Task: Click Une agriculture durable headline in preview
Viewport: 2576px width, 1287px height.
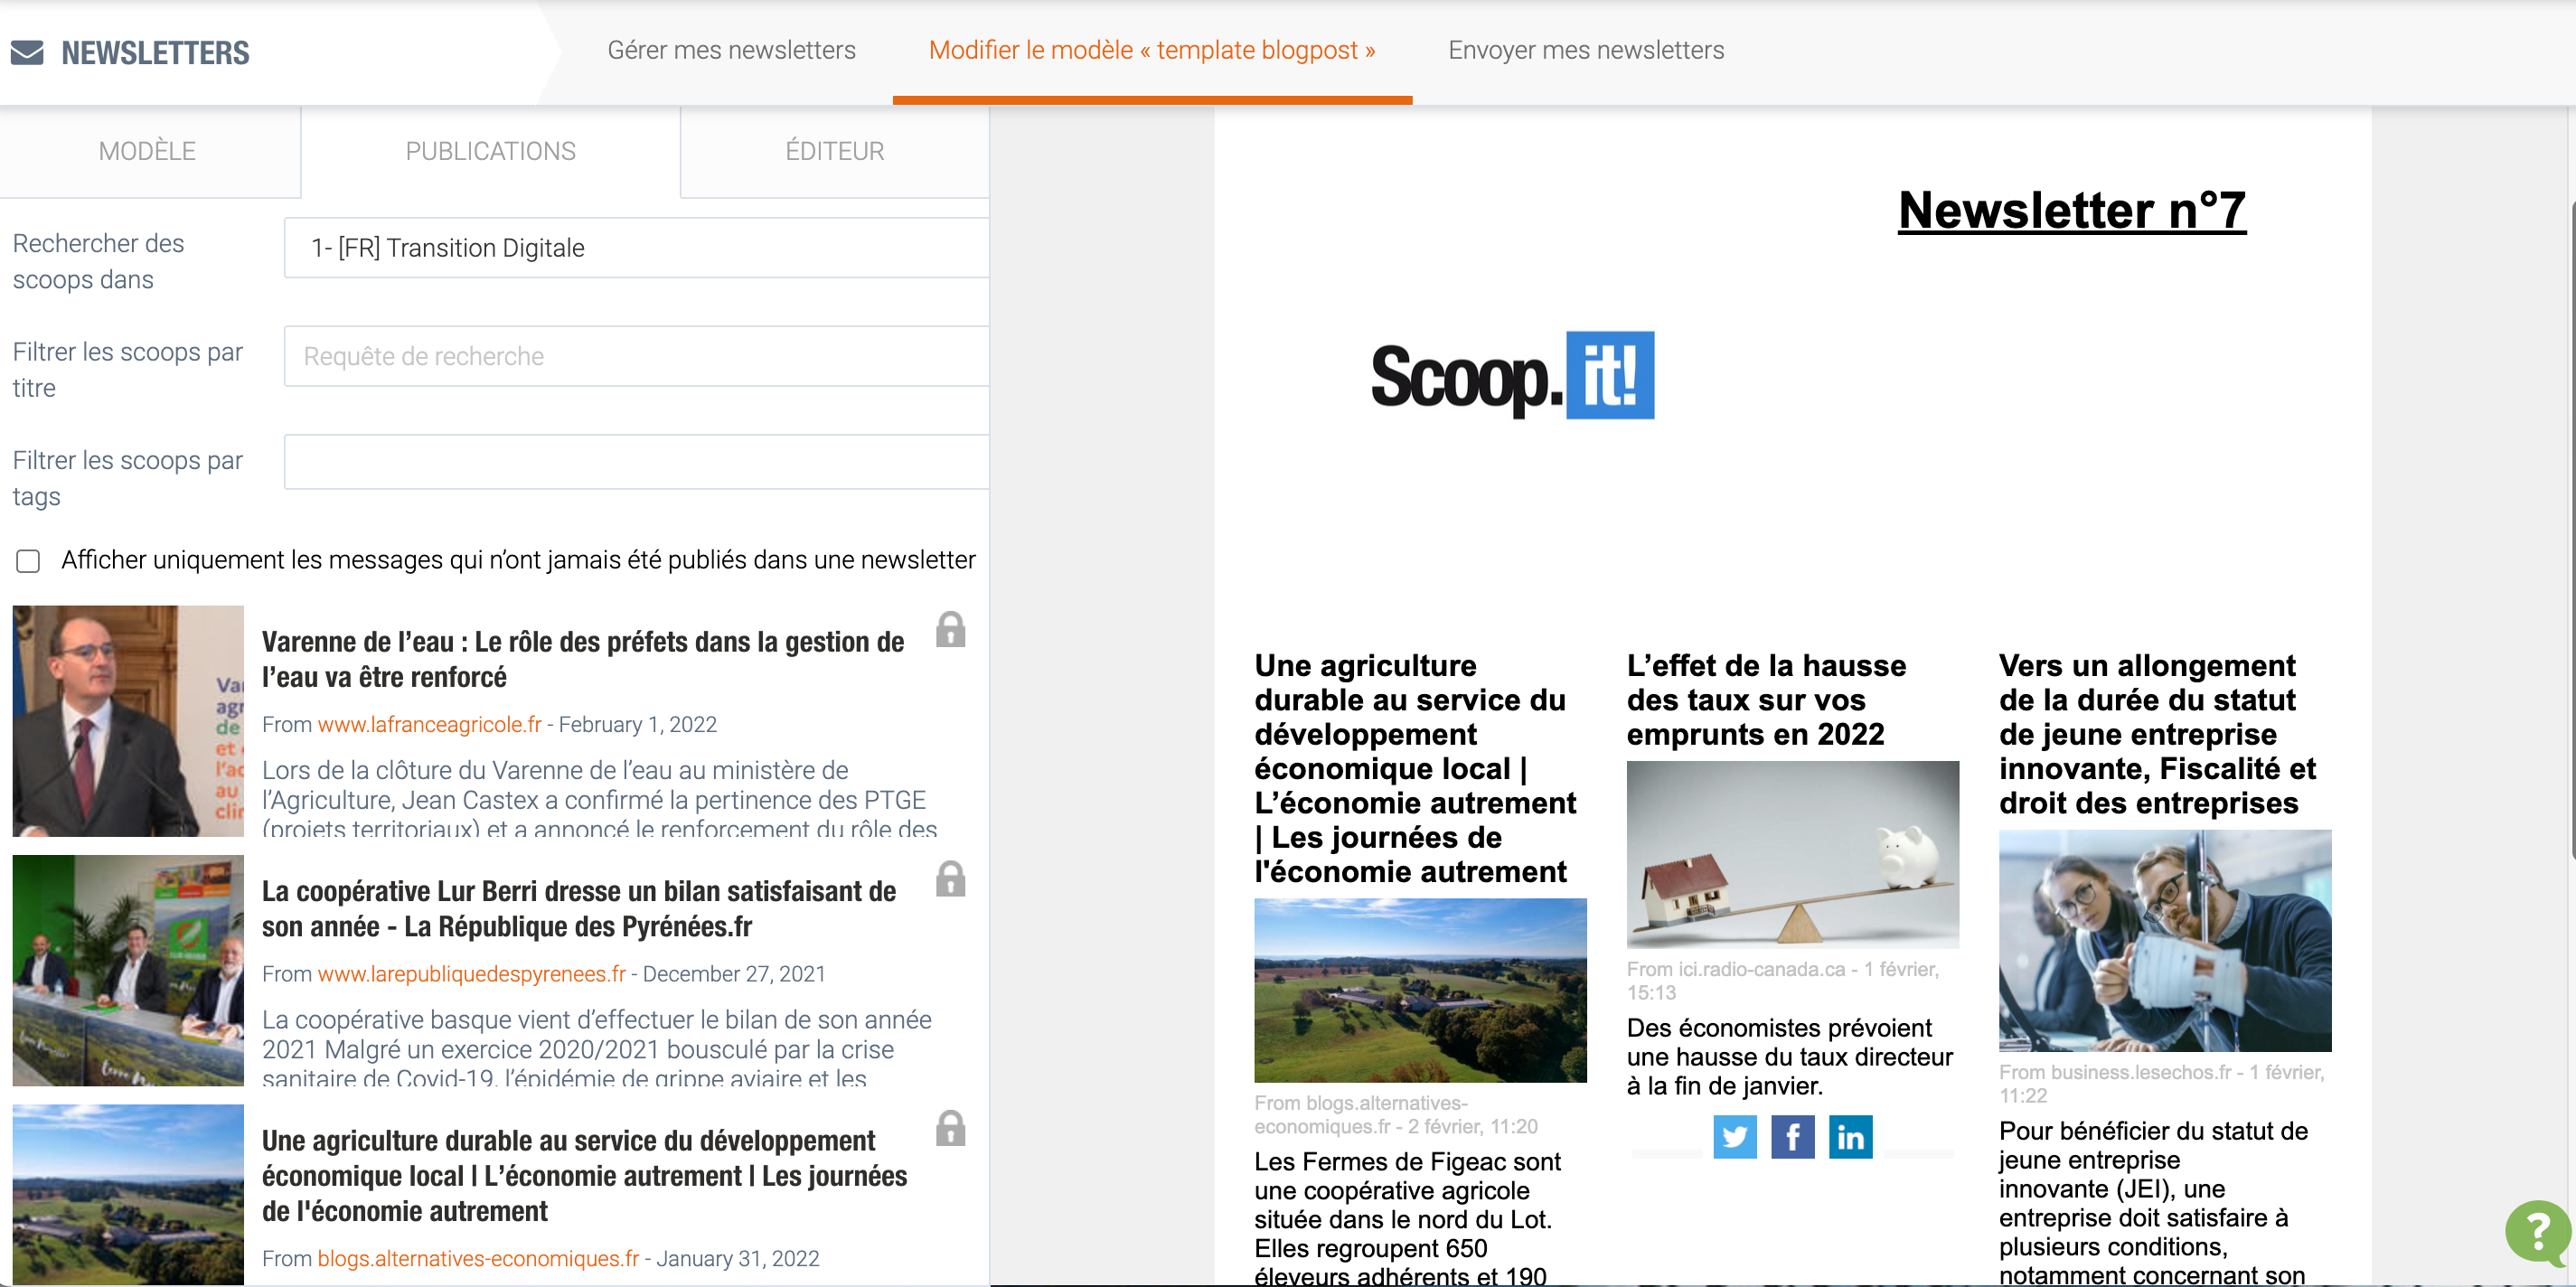Action: pyautogui.click(x=1415, y=768)
